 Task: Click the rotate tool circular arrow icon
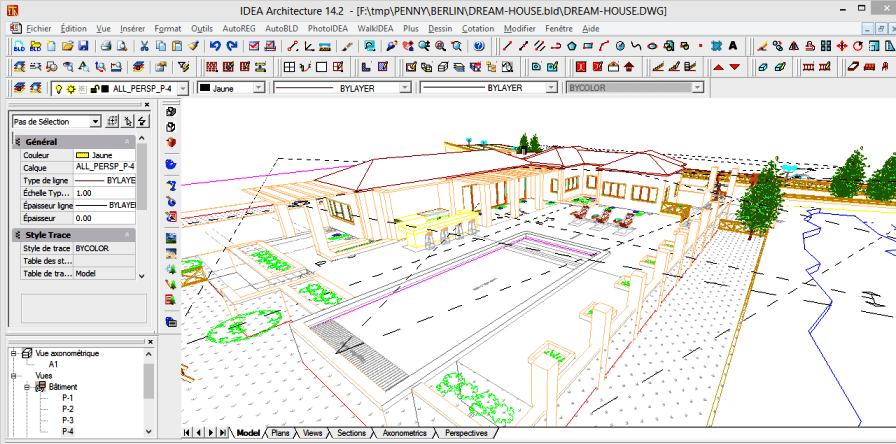[858, 46]
